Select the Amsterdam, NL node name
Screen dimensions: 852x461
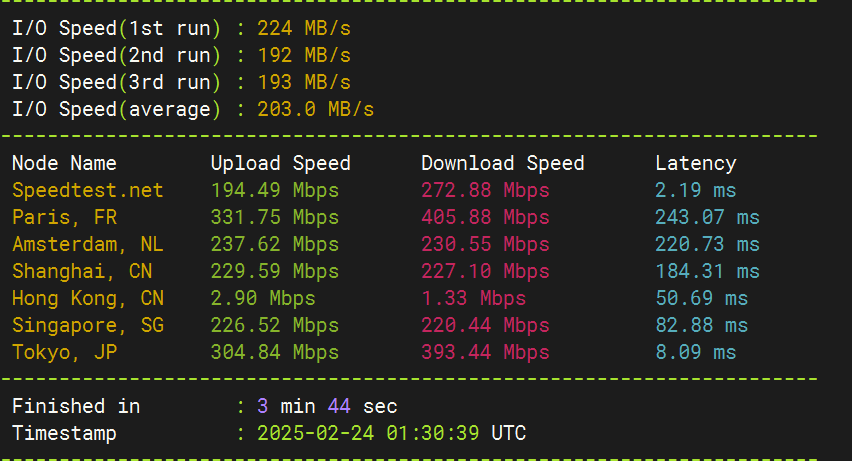click(x=87, y=244)
